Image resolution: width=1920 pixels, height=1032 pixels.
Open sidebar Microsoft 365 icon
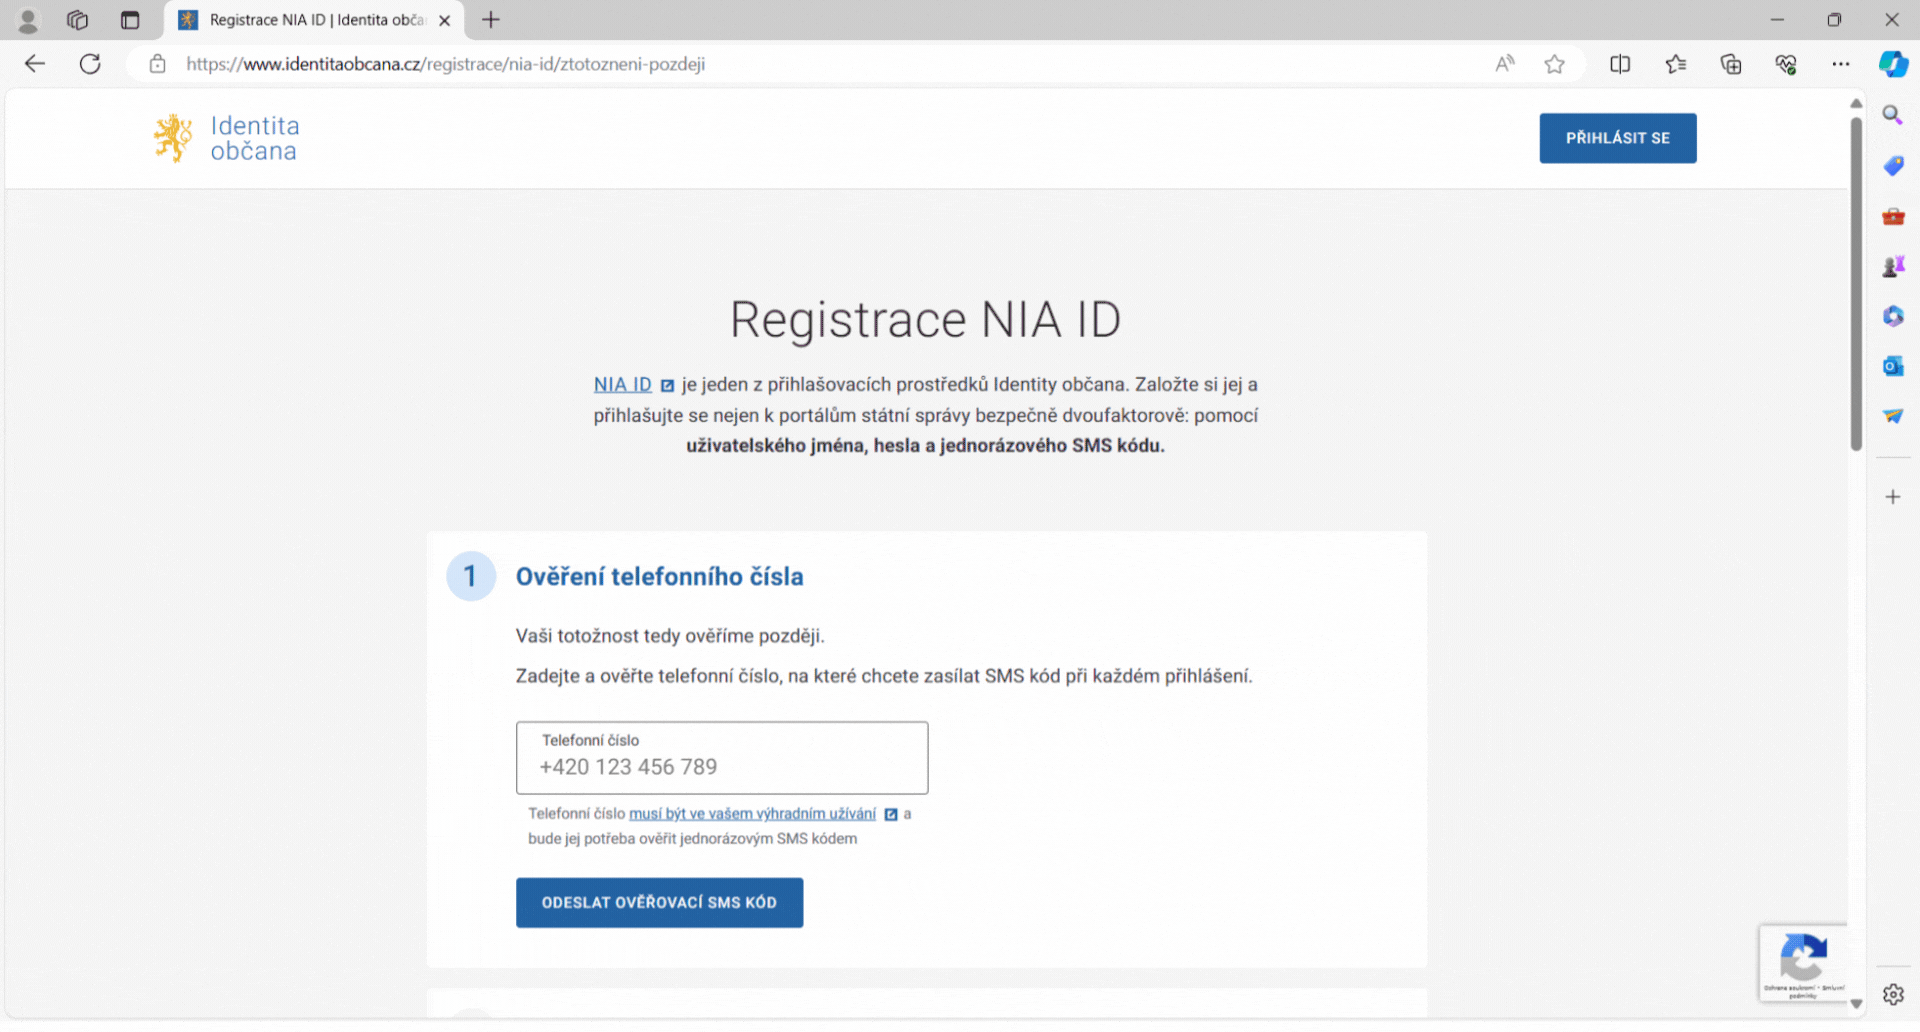click(x=1893, y=316)
